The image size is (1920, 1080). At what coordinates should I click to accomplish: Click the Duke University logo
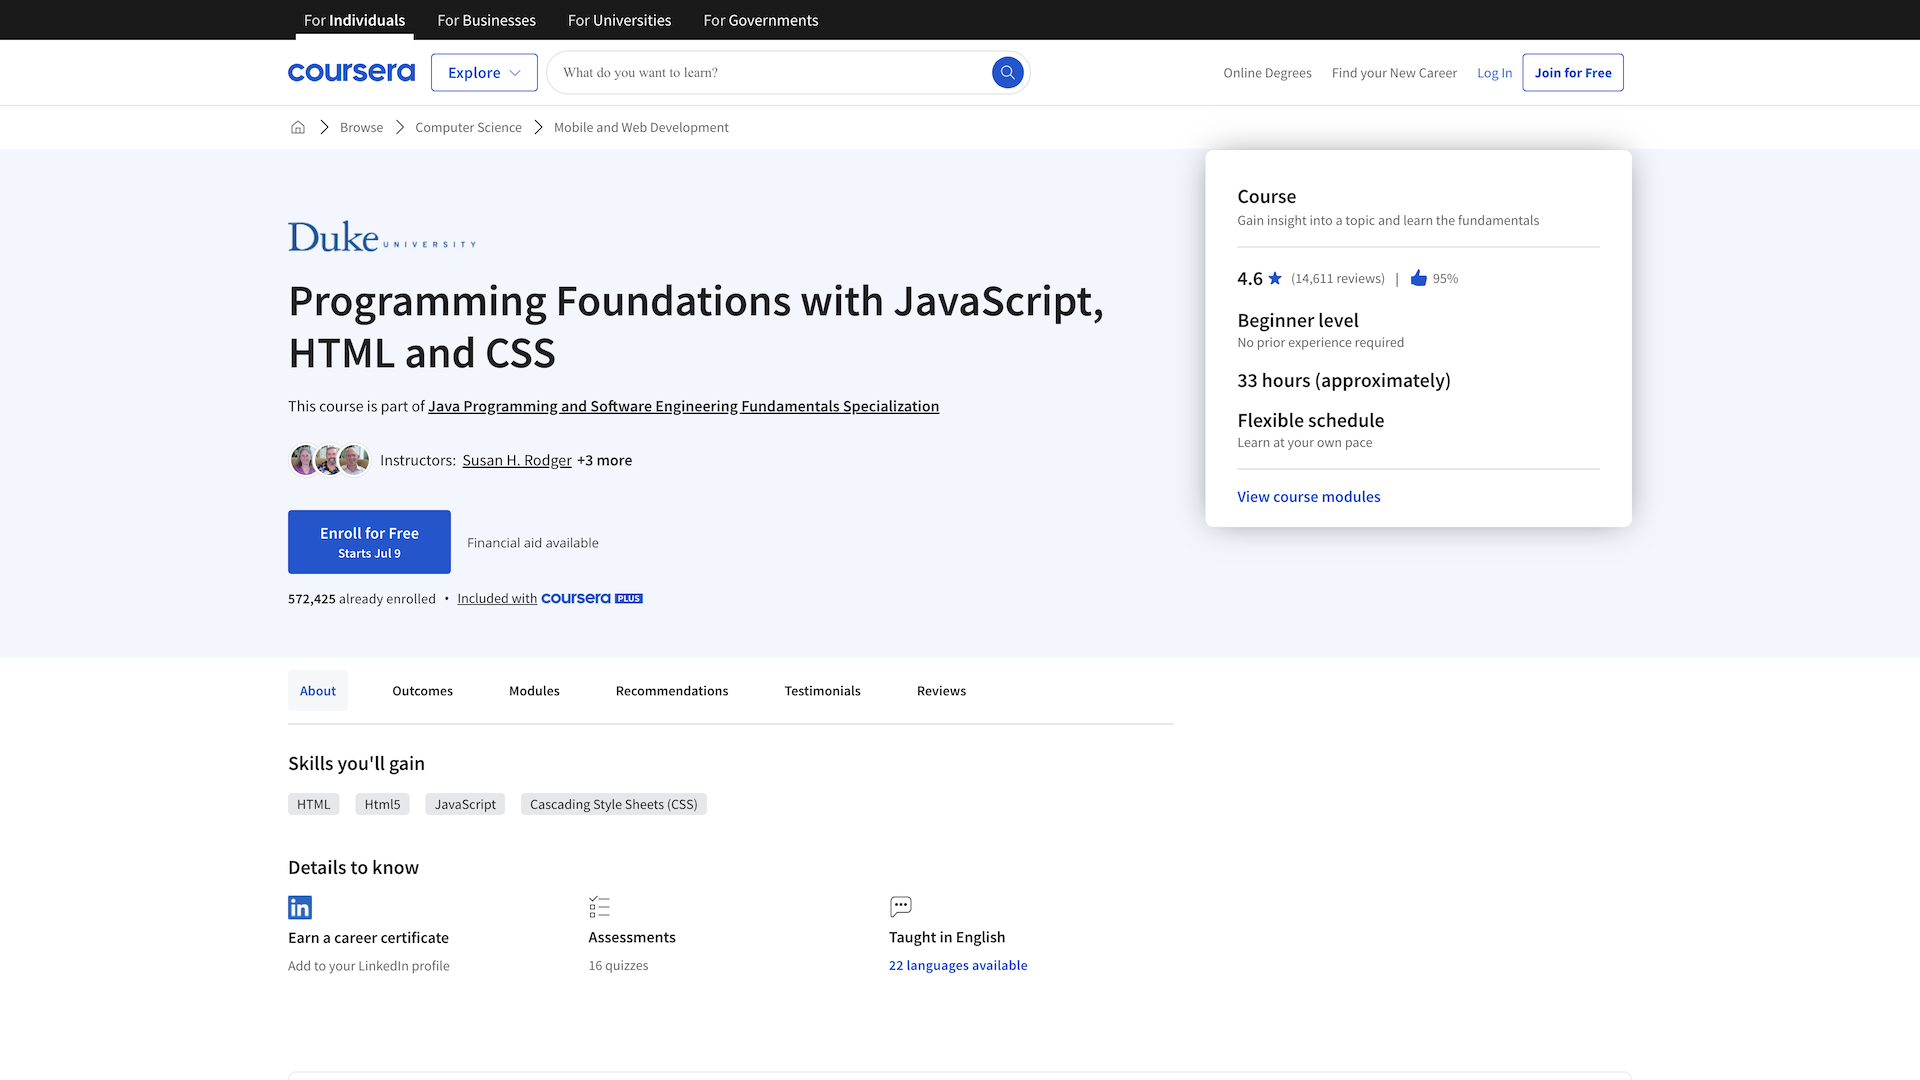point(382,237)
